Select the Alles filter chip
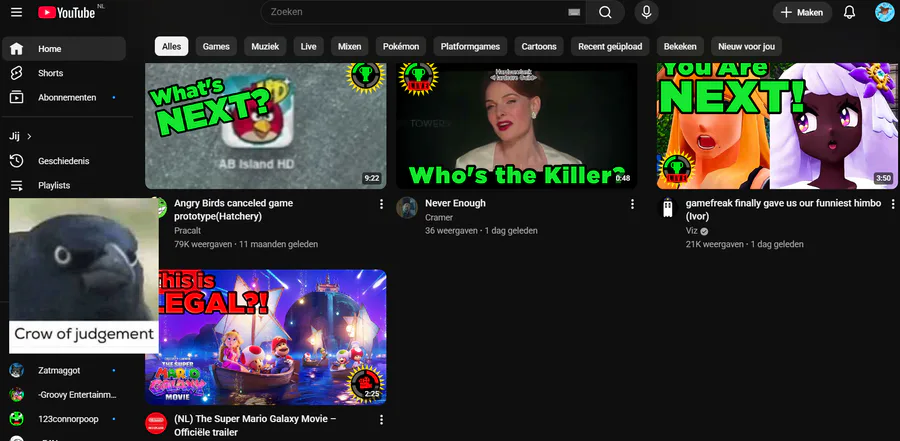Image resolution: width=900 pixels, height=441 pixels. [171, 47]
